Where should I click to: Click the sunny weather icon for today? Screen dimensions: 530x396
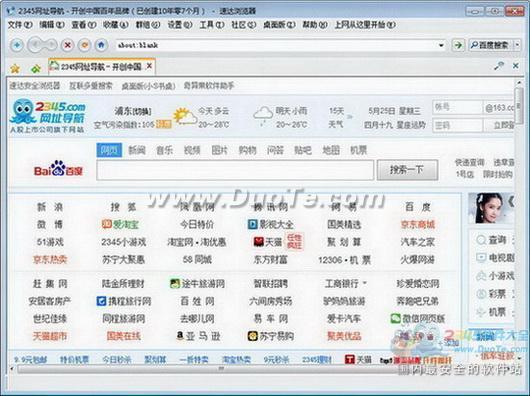(185, 117)
